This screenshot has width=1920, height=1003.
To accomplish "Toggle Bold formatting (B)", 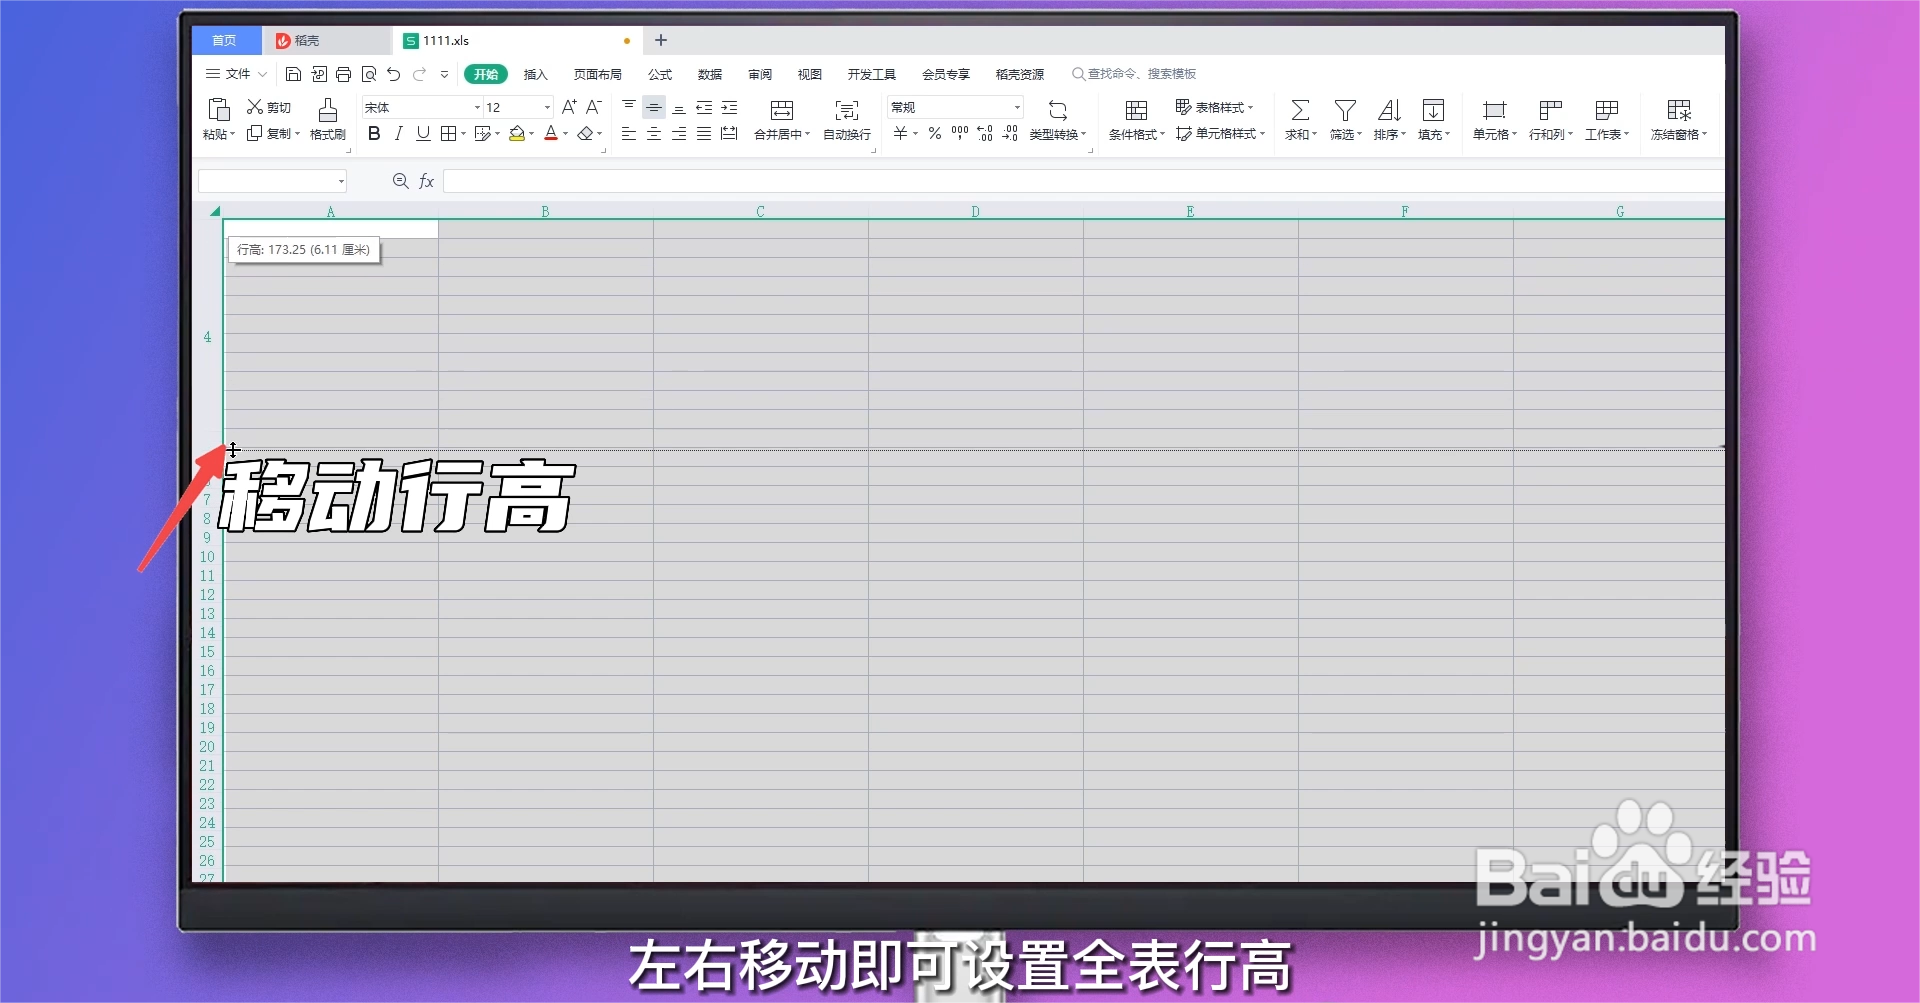I will [x=374, y=133].
